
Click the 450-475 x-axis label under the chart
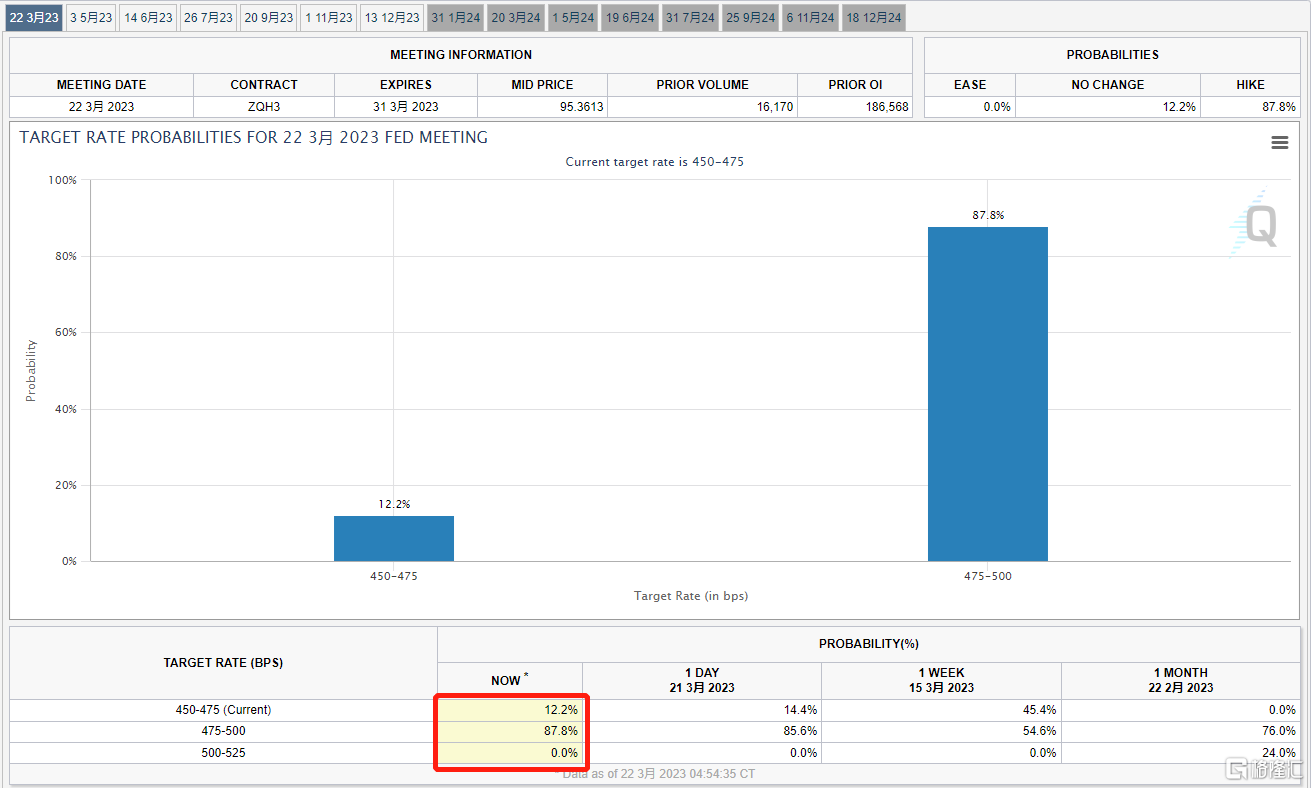(394, 576)
